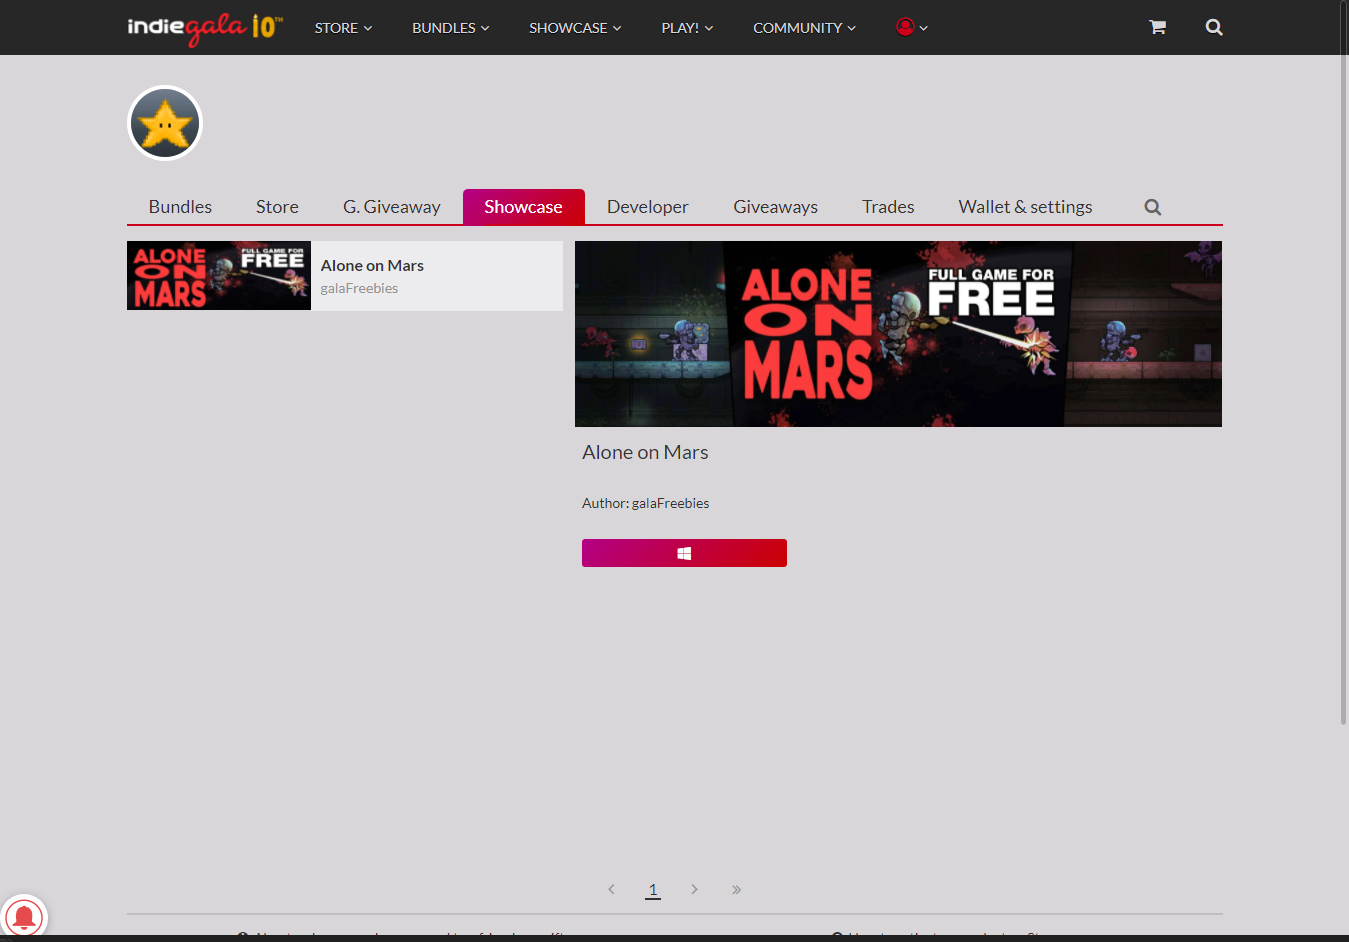This screenshot has height=942, width=1349.
Task: Click galaFreebies under the list entry
Action: pyautogui.click(x=359, y=288)
